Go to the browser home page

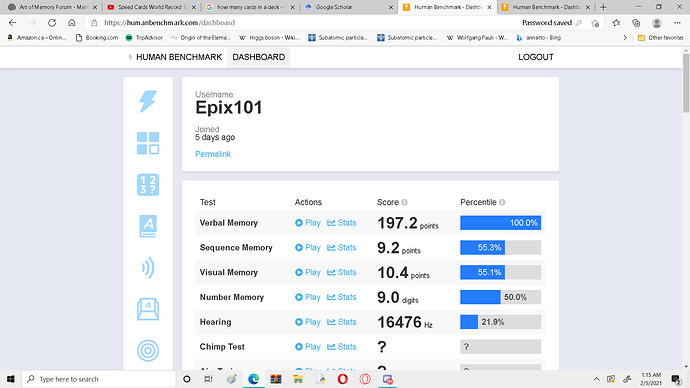tap(72, 23)
